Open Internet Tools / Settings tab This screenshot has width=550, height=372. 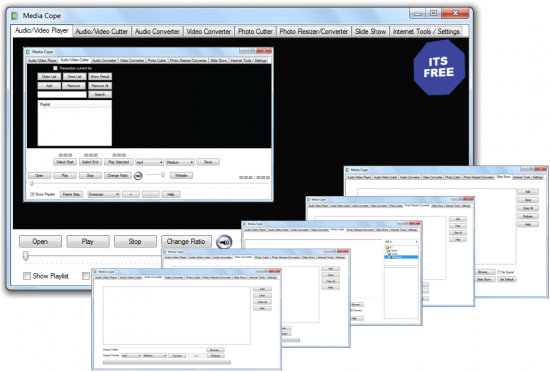click(x=426, y=32)
